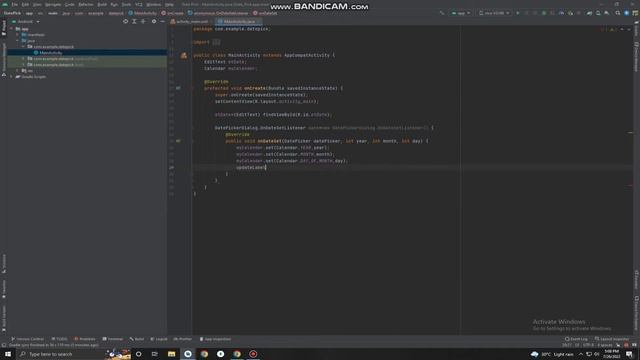Expand the manifests folder
The image size is (640, 360).
[18, 35]
